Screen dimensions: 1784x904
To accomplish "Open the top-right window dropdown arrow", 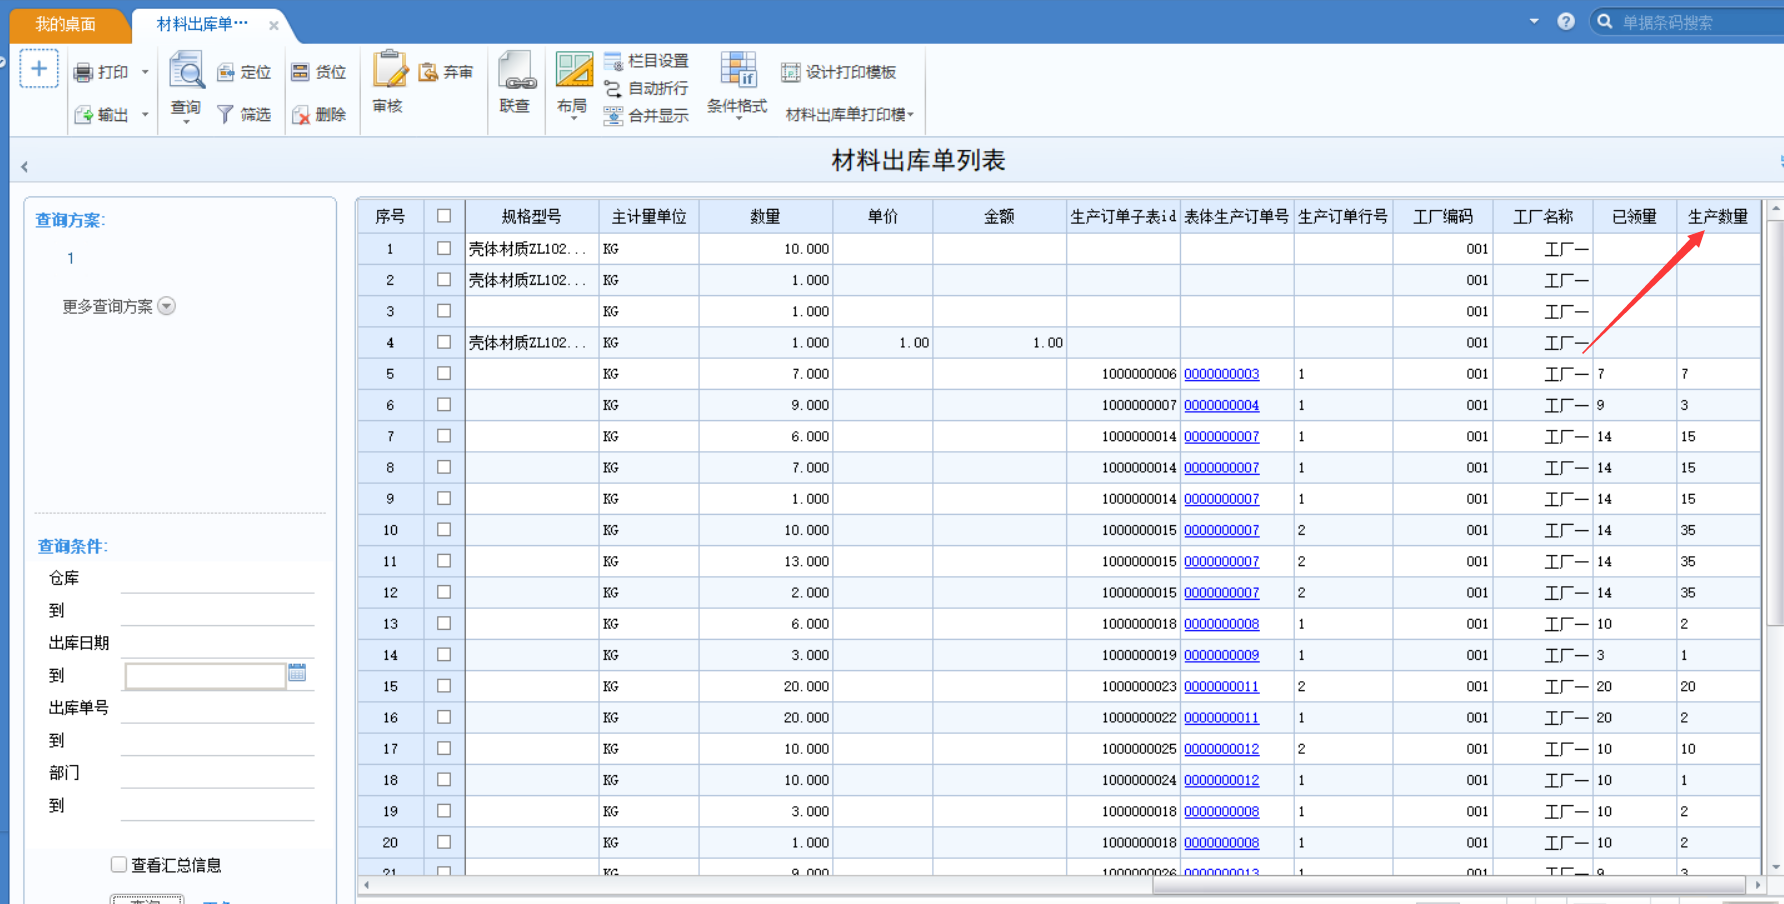I will [x=1534, y=21].
